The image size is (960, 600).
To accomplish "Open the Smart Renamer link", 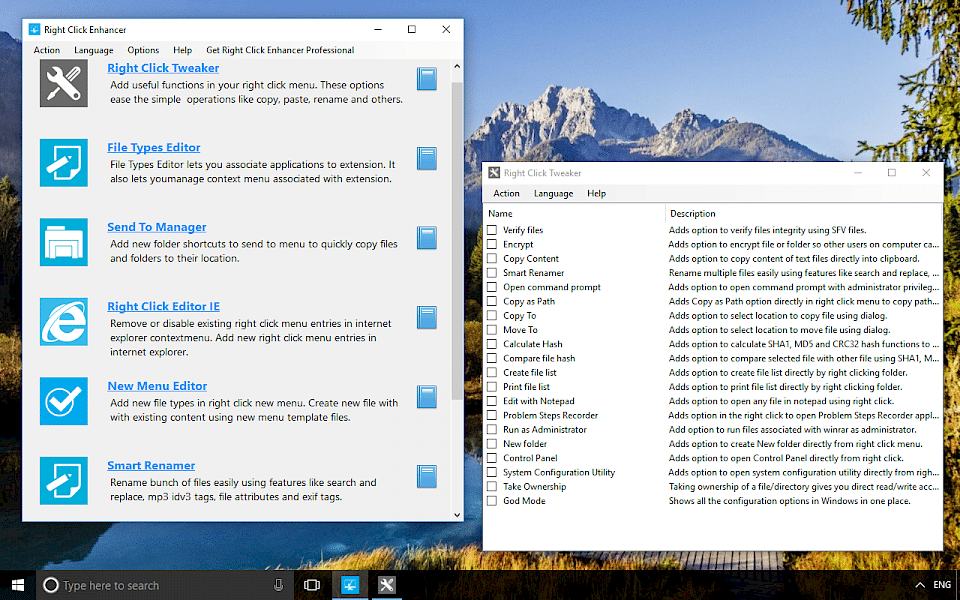I will [x=151, y=466].
